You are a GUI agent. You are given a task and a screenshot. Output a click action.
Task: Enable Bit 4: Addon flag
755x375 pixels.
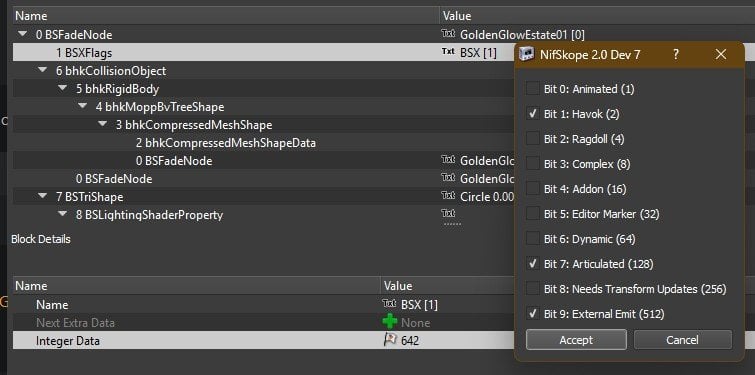click(x=533, y=189)
